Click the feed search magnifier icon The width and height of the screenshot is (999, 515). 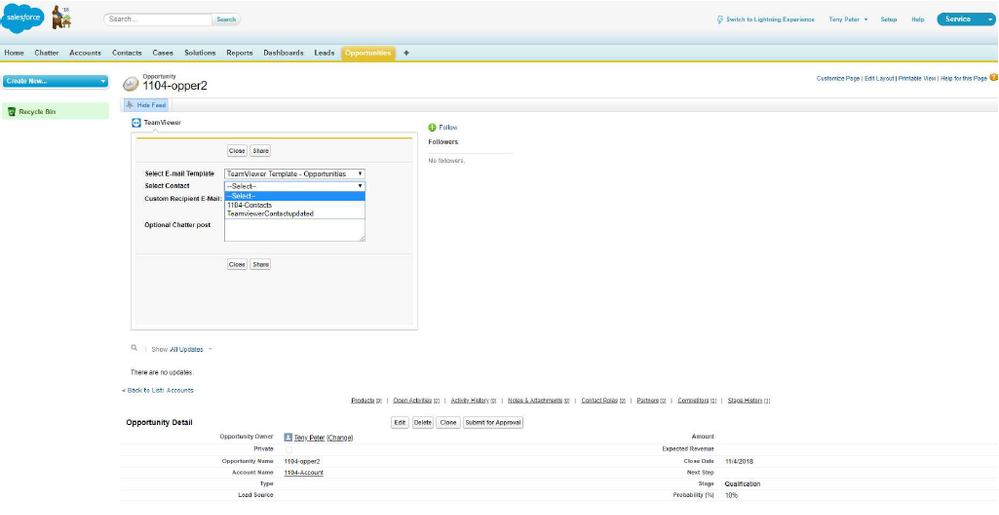[134, 348]
